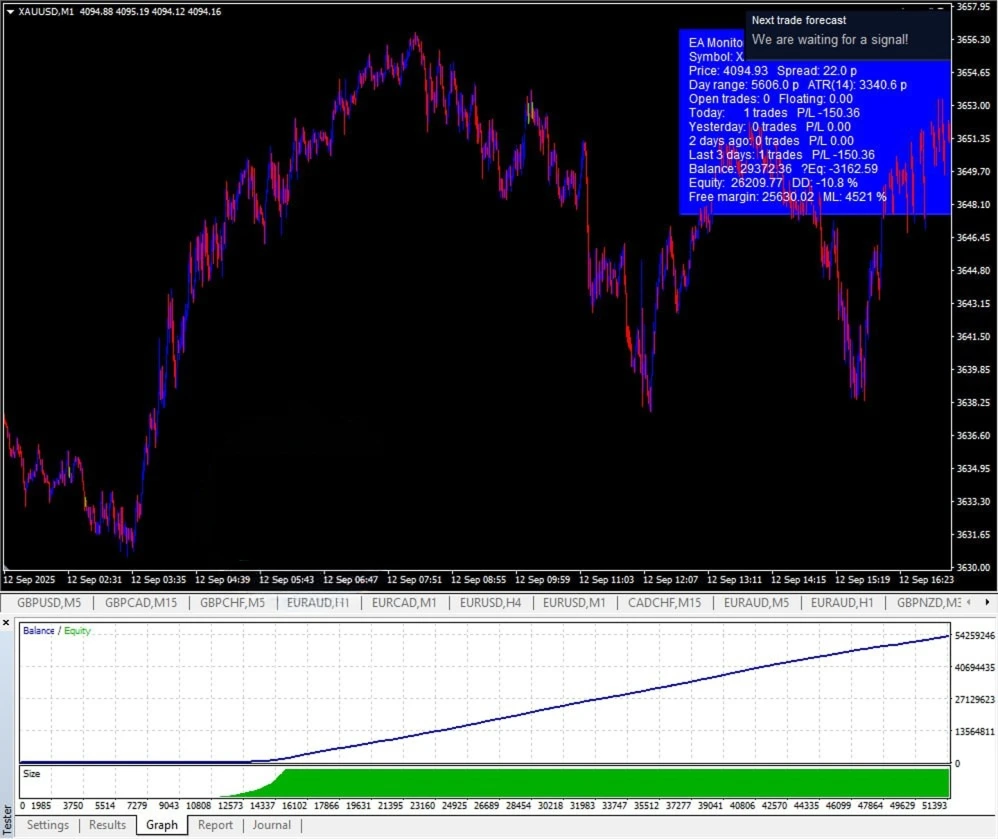Switch to the Results tab
This screenshot has height=839, width=998.
(x=107, y=825)
